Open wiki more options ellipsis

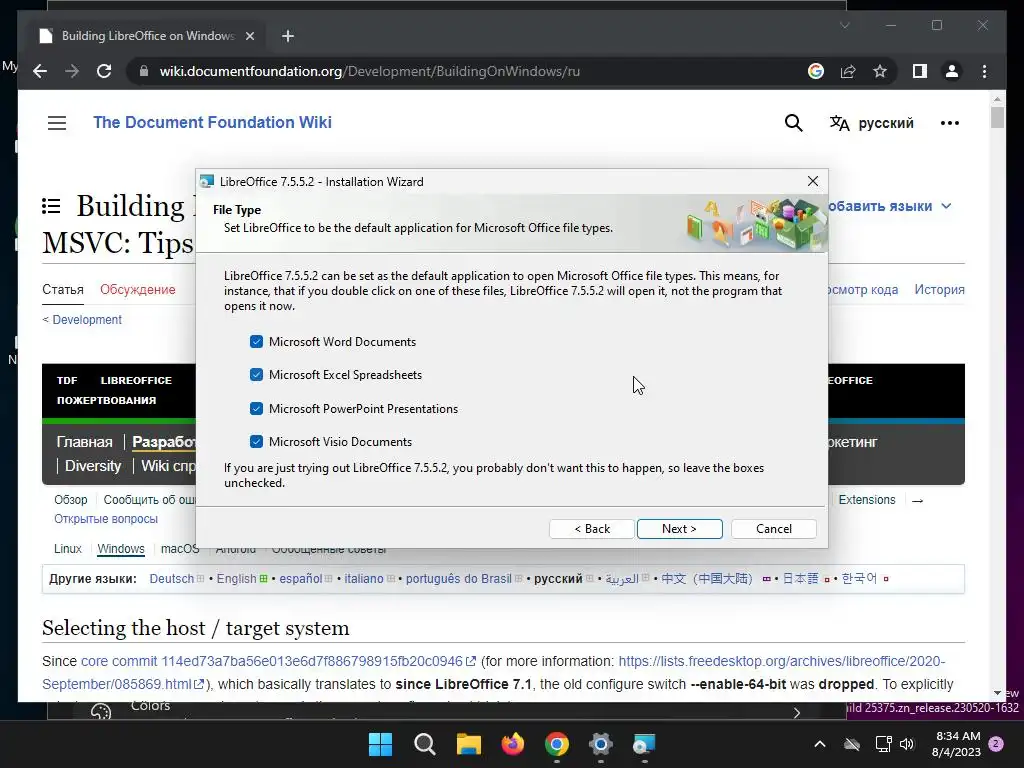click(x=950, y=123)
